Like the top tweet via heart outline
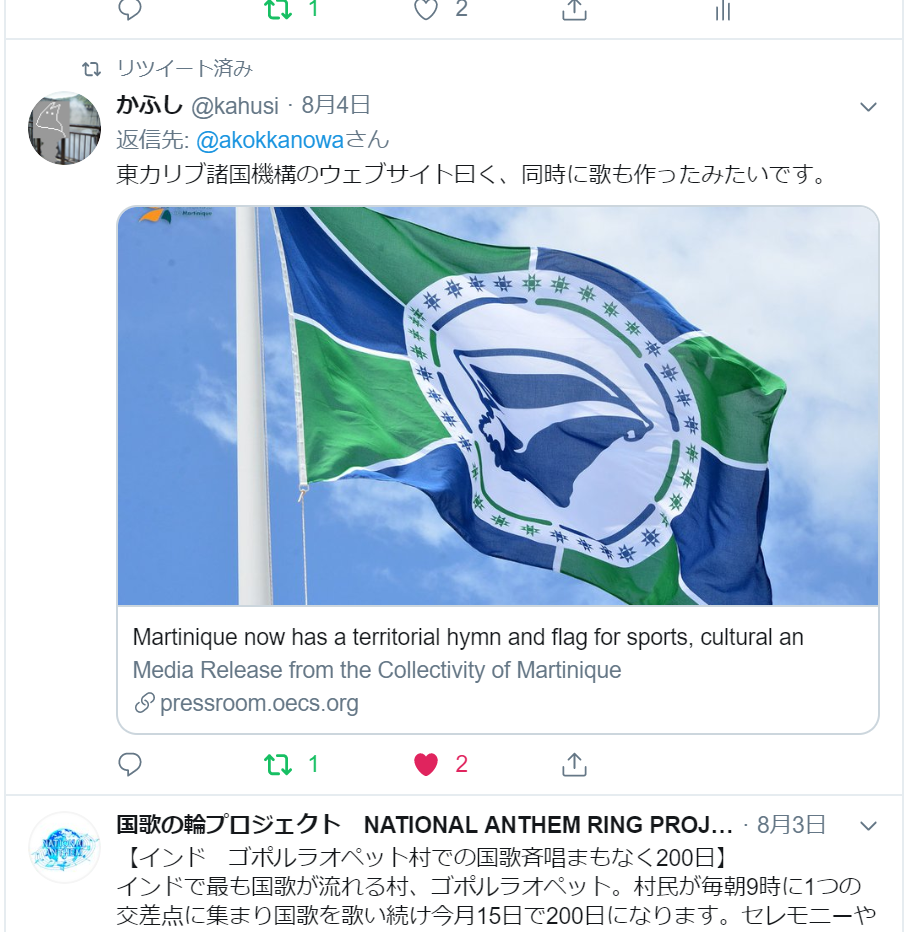 426,10
